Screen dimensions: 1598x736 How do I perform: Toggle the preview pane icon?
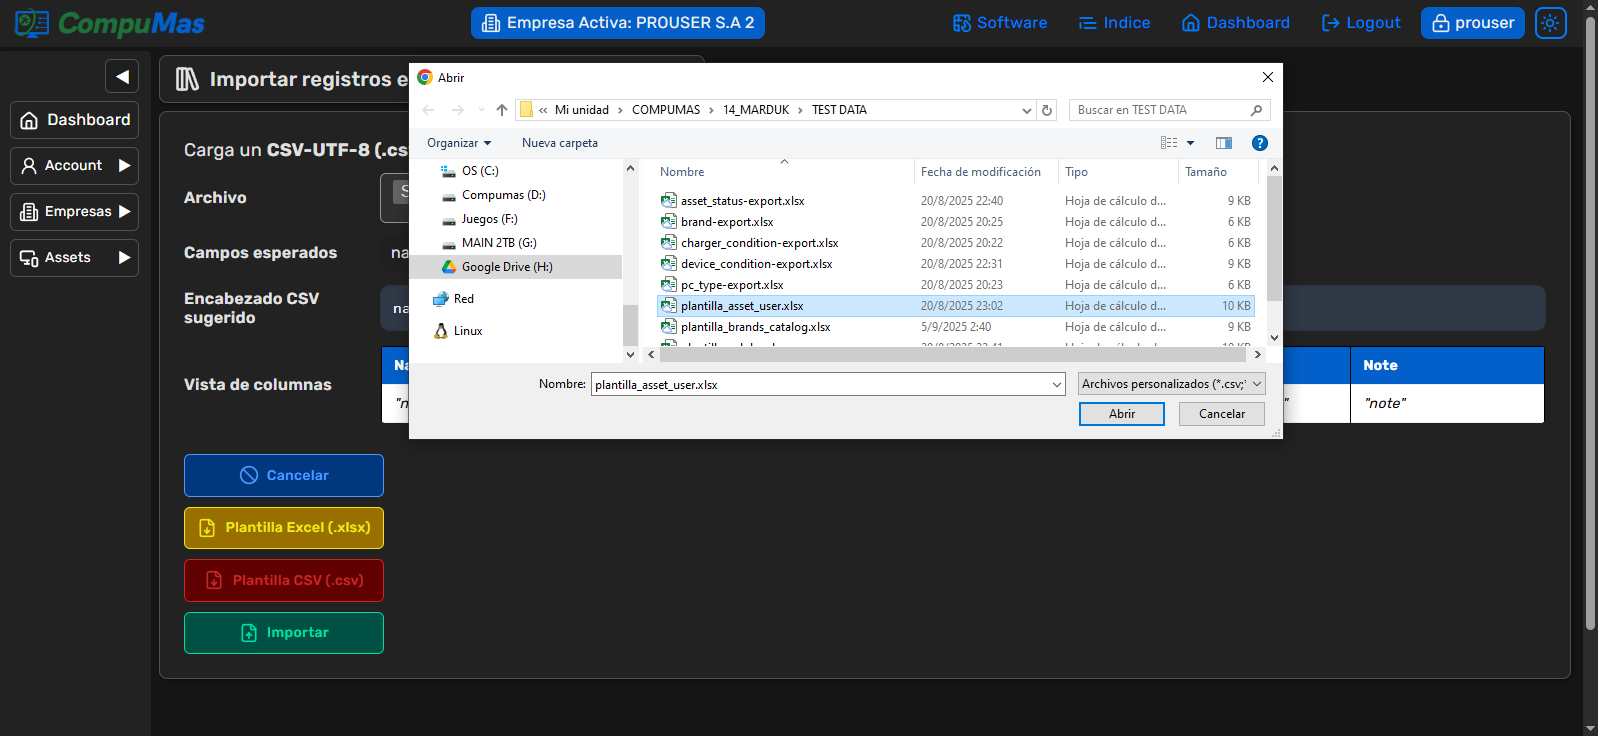[1223, 143]
